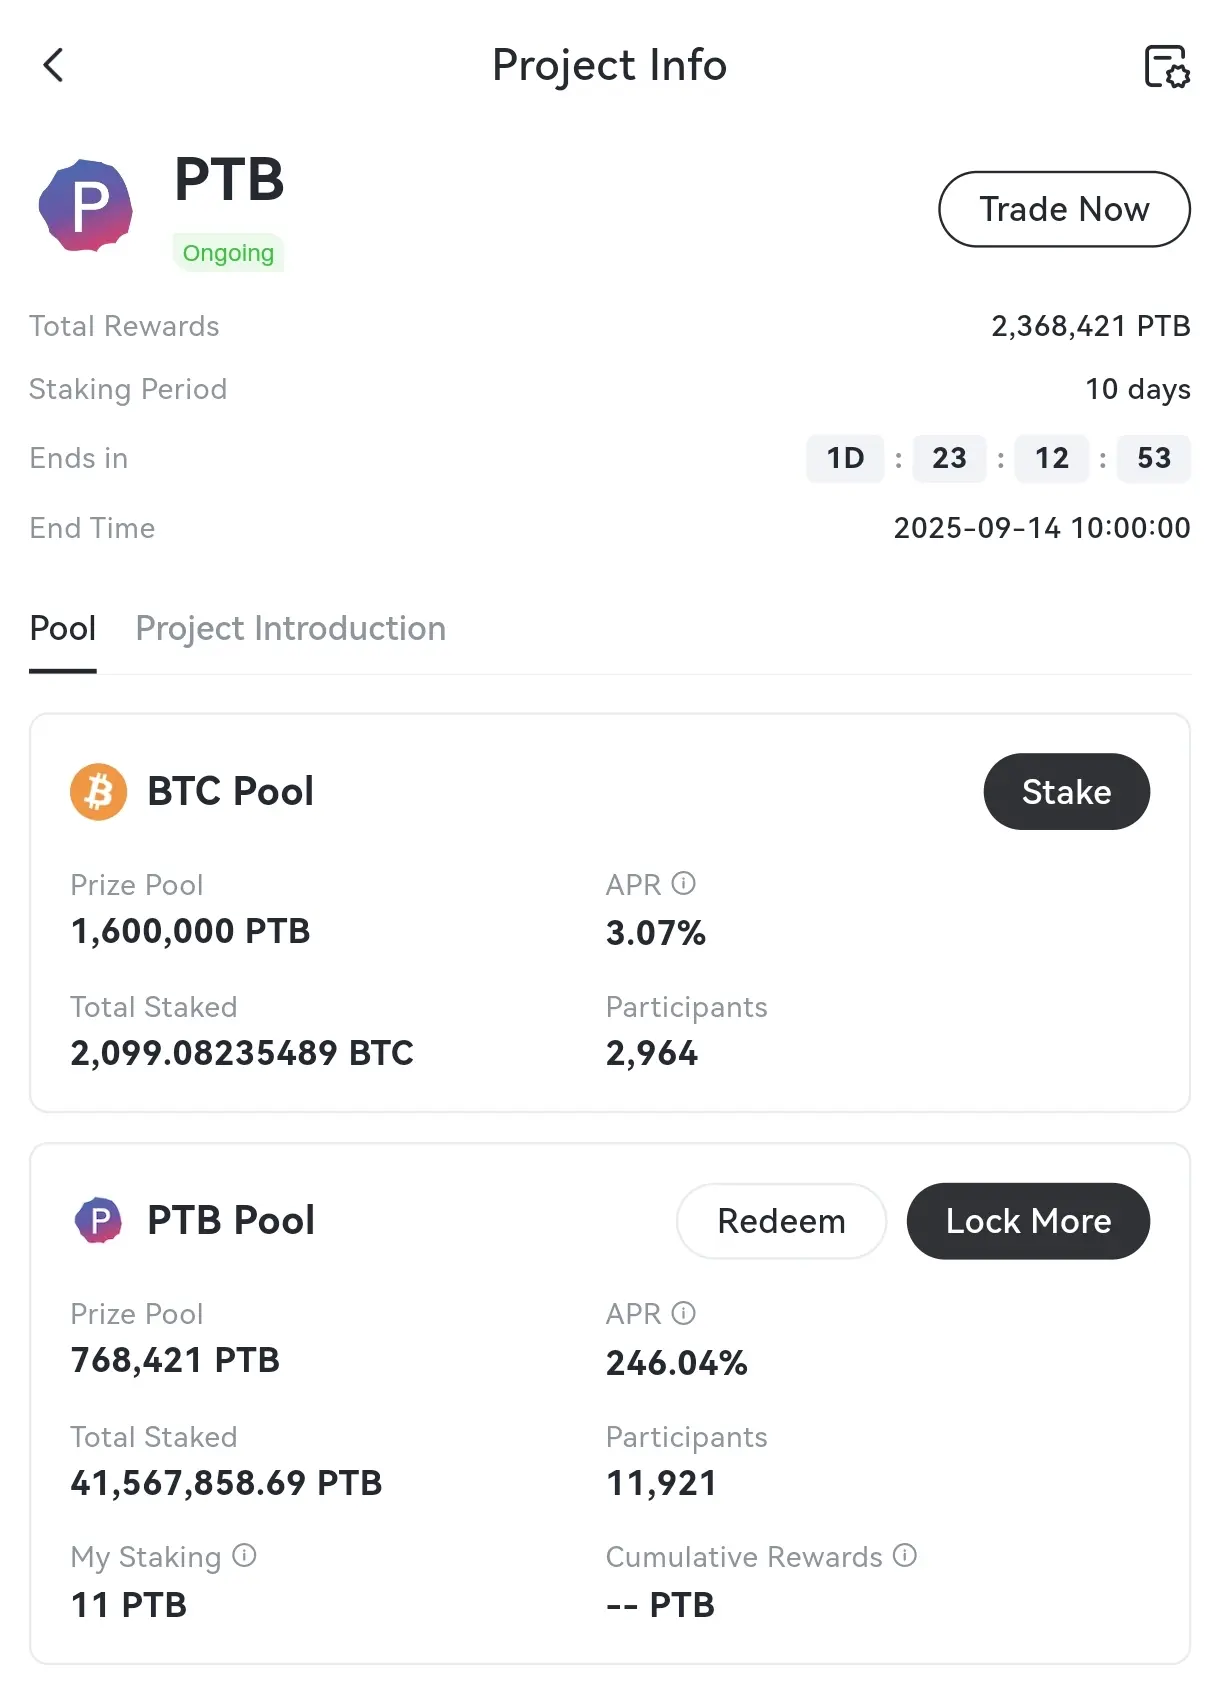Tap the Ongoing status badge
Screen dimensions: 1220x1701
(x=228, y=253)
